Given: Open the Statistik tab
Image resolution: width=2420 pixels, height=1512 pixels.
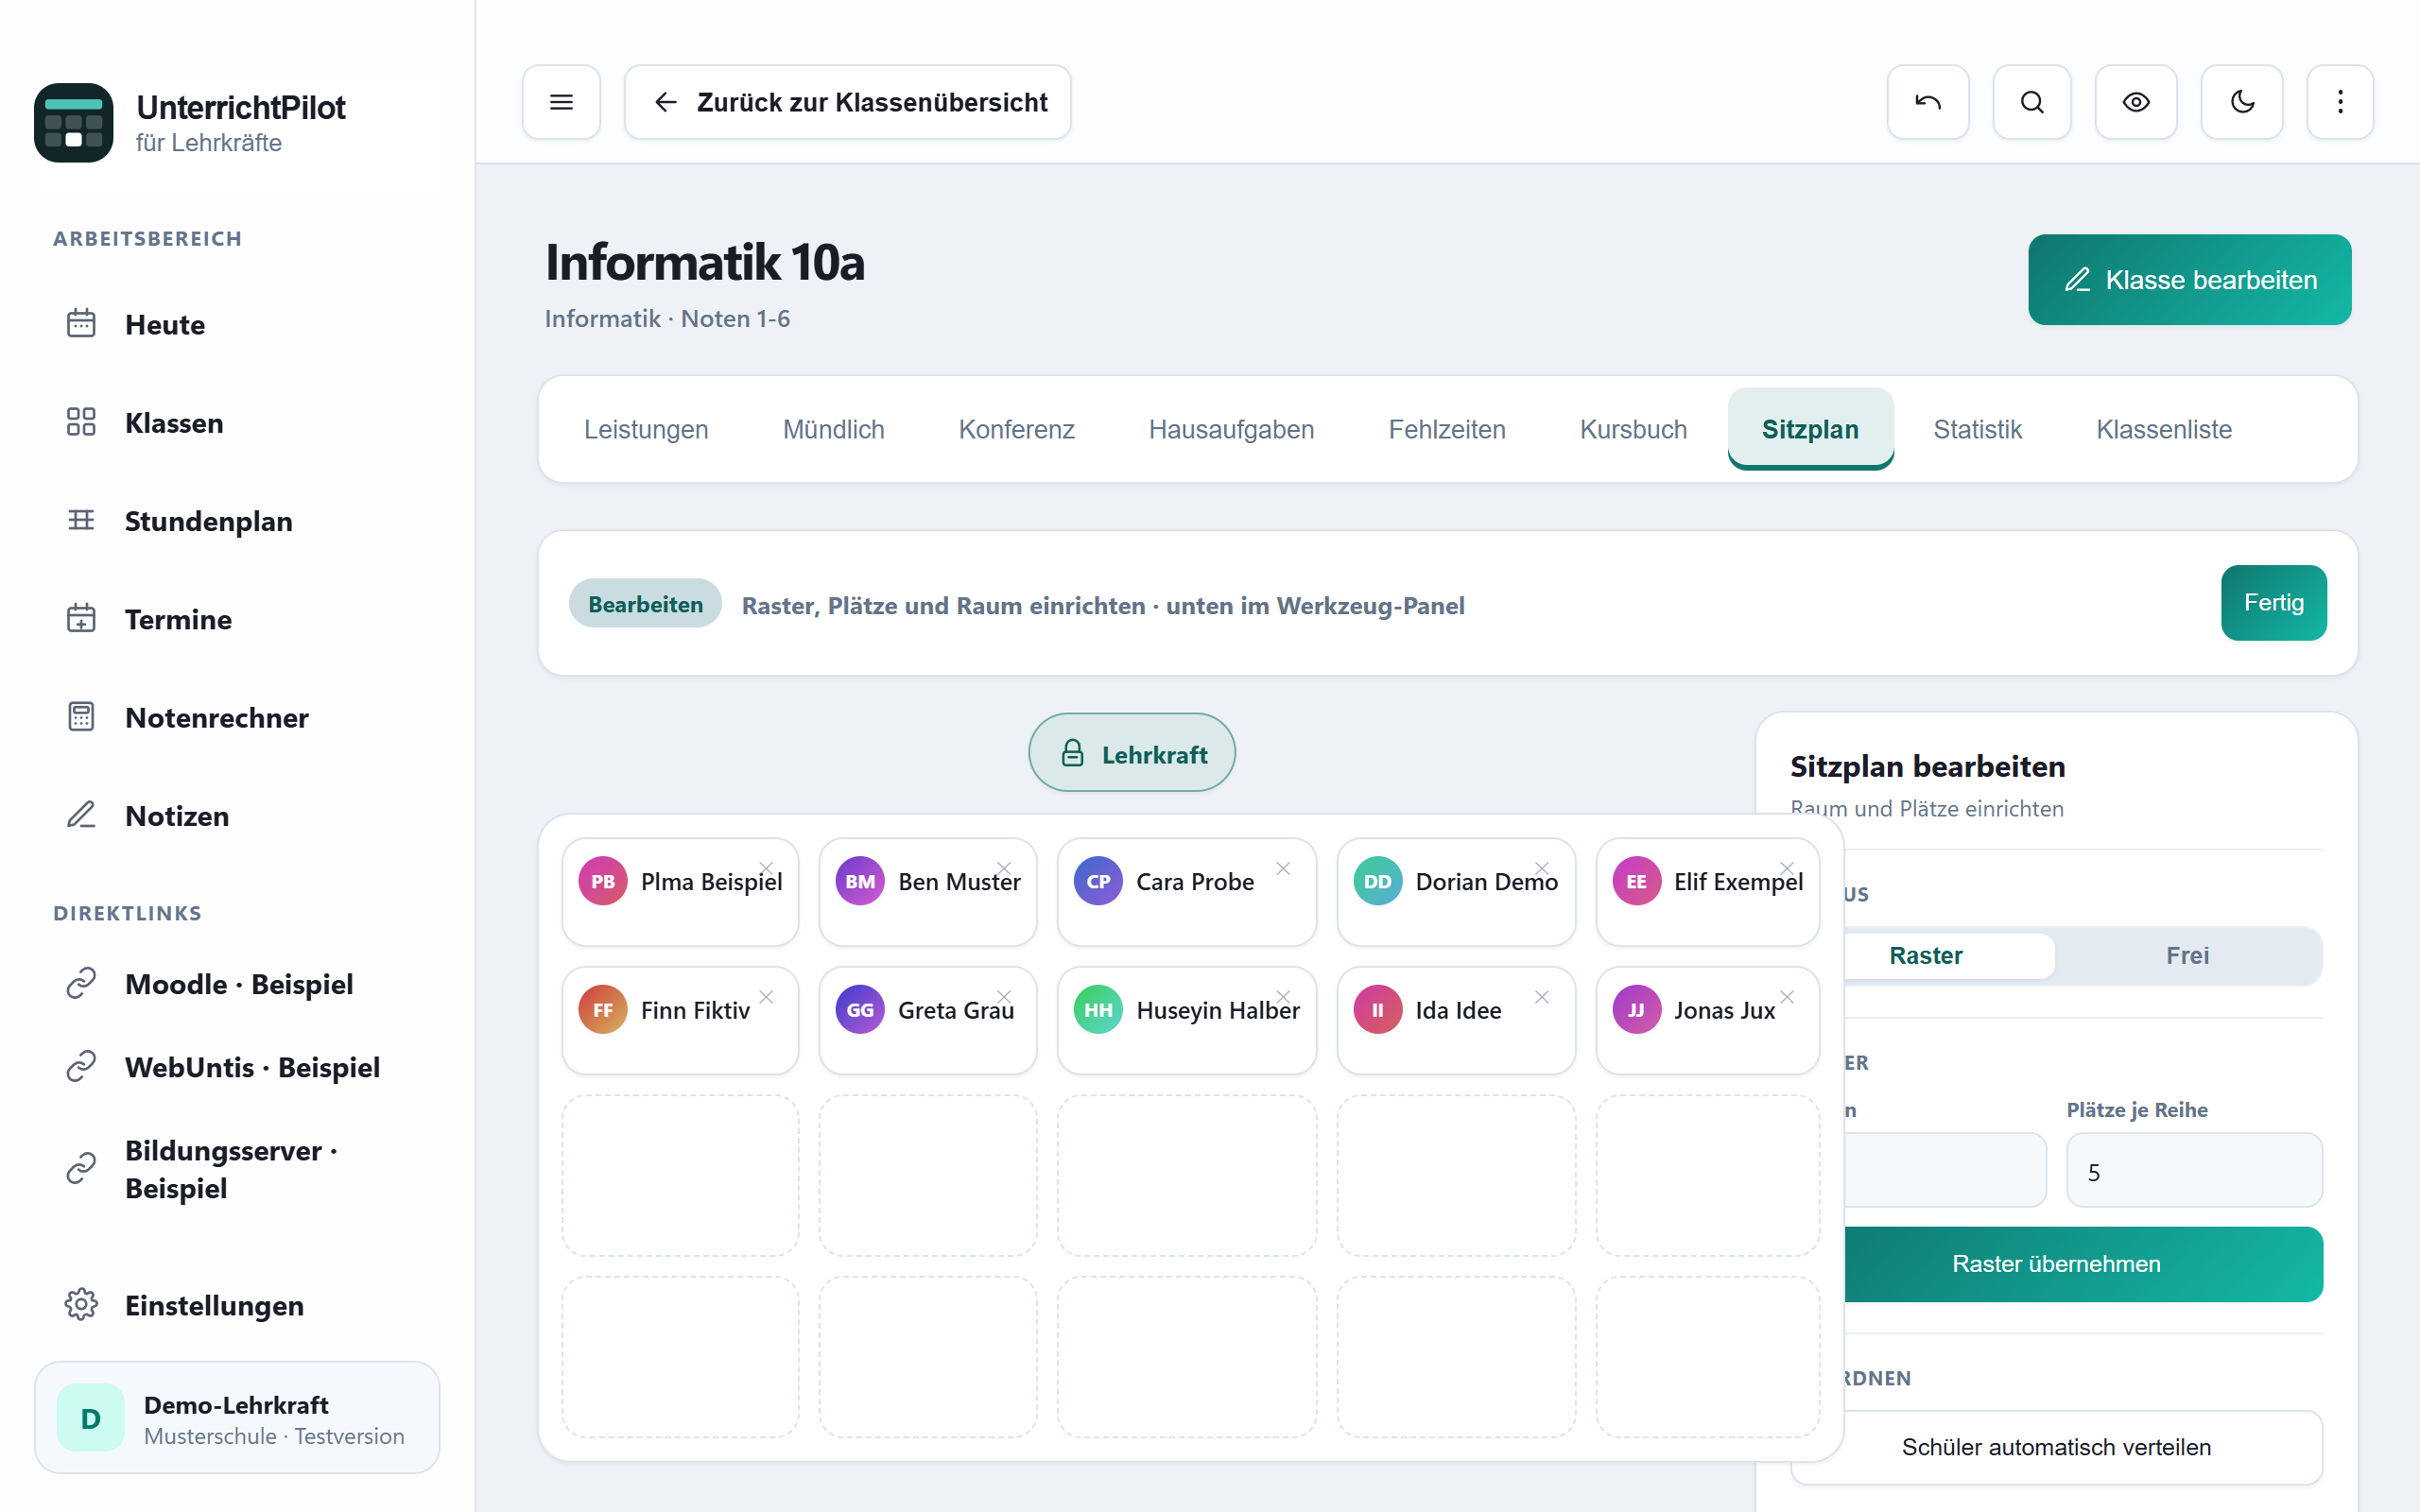Looking at the screenshot, I should coord(1977,429).
